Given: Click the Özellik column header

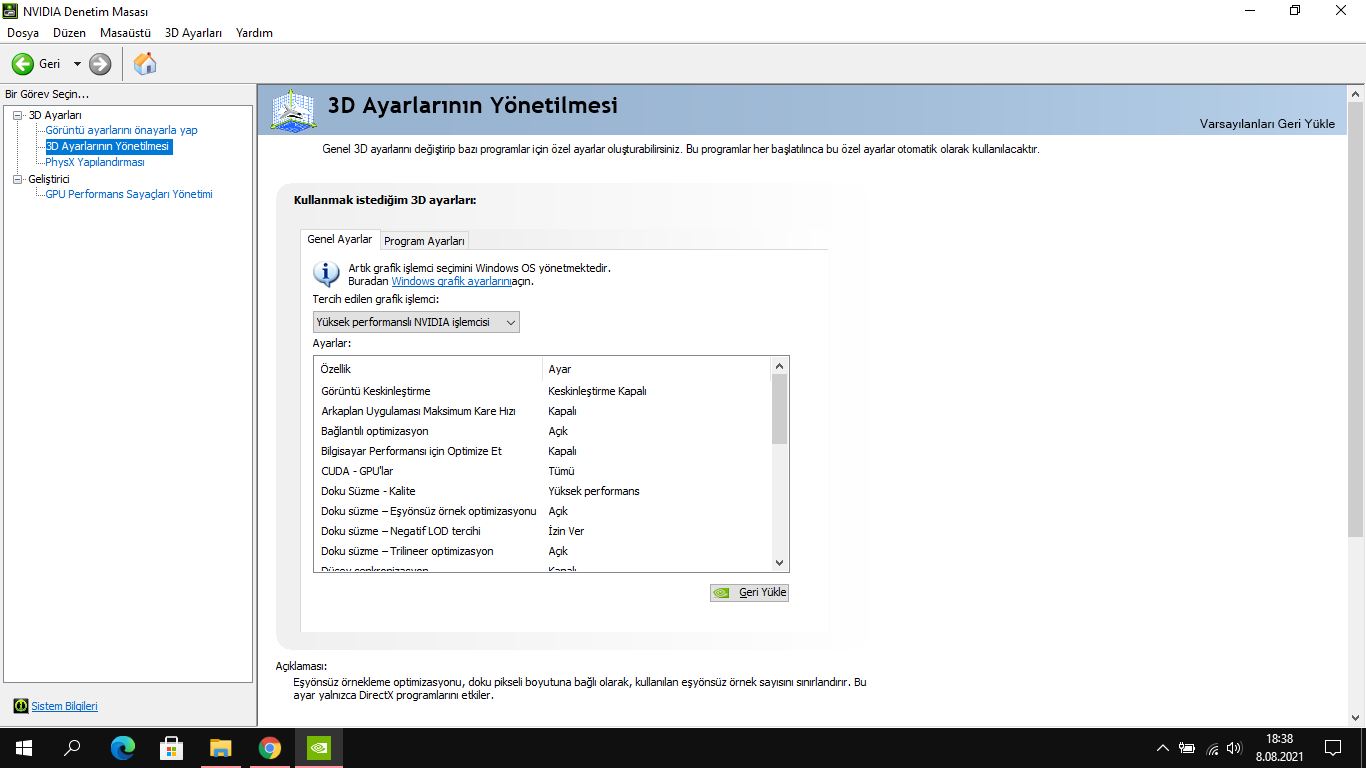Looking at the screenshot, I should tap(428, 369).
